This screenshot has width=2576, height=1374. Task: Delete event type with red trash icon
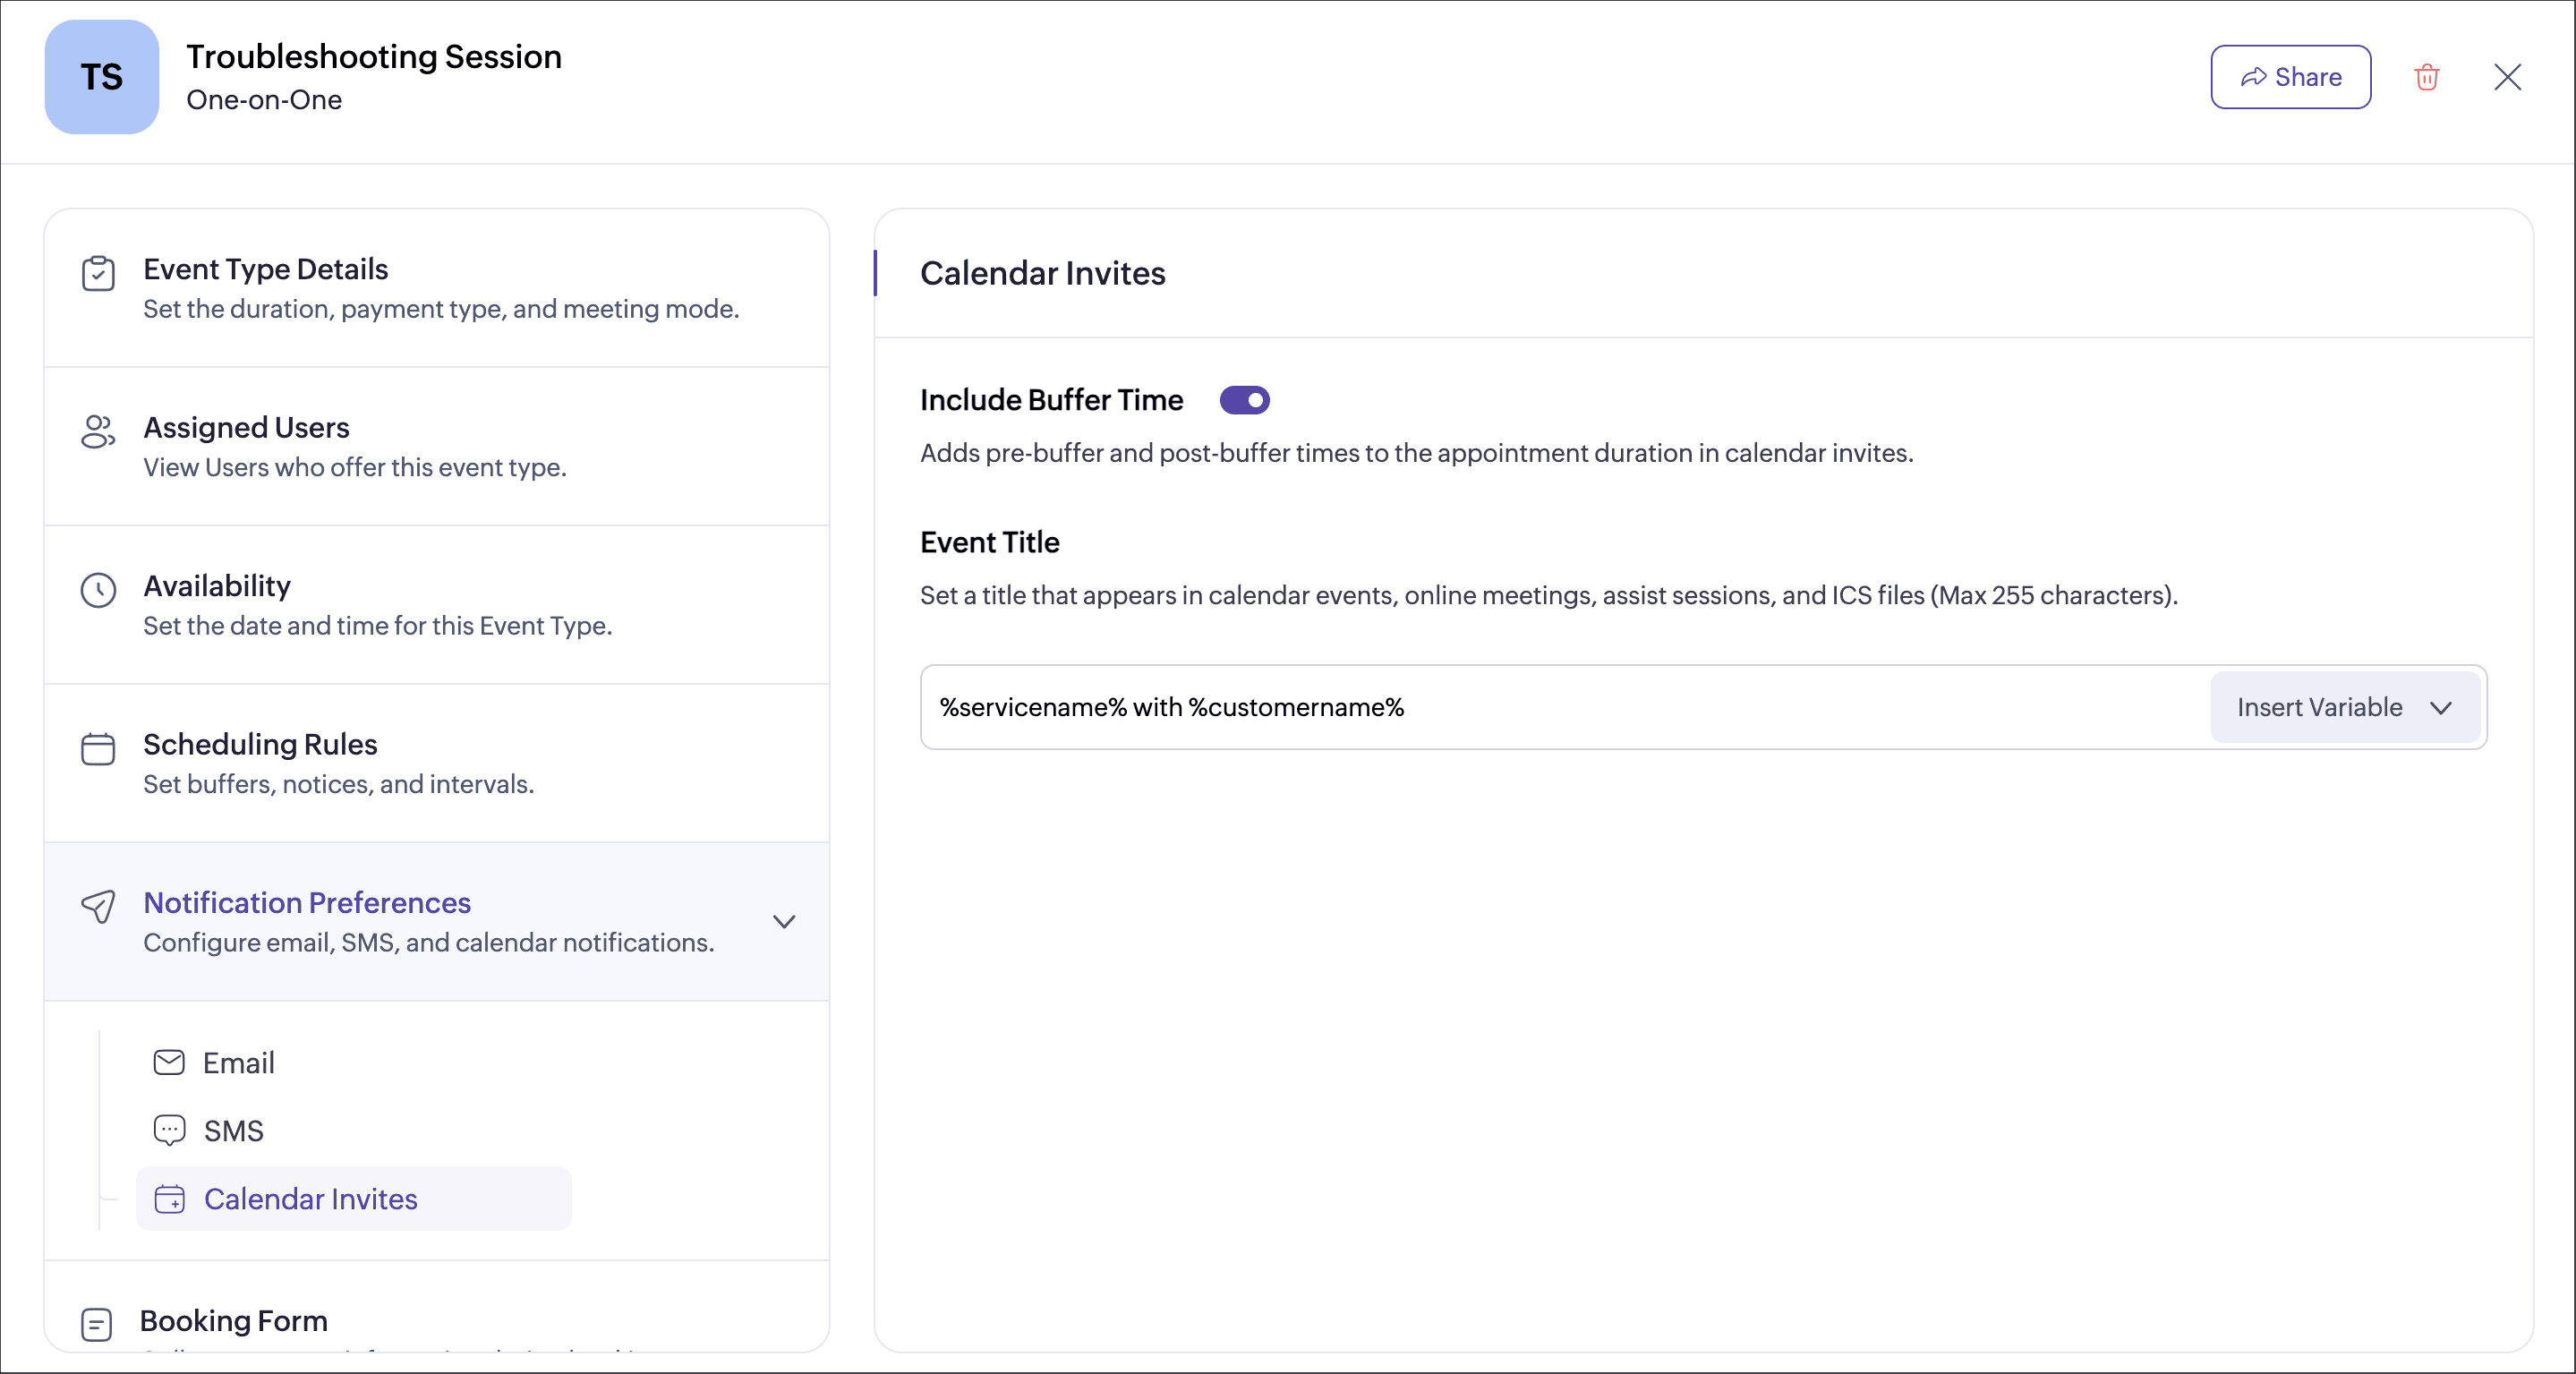[2426, 77]
